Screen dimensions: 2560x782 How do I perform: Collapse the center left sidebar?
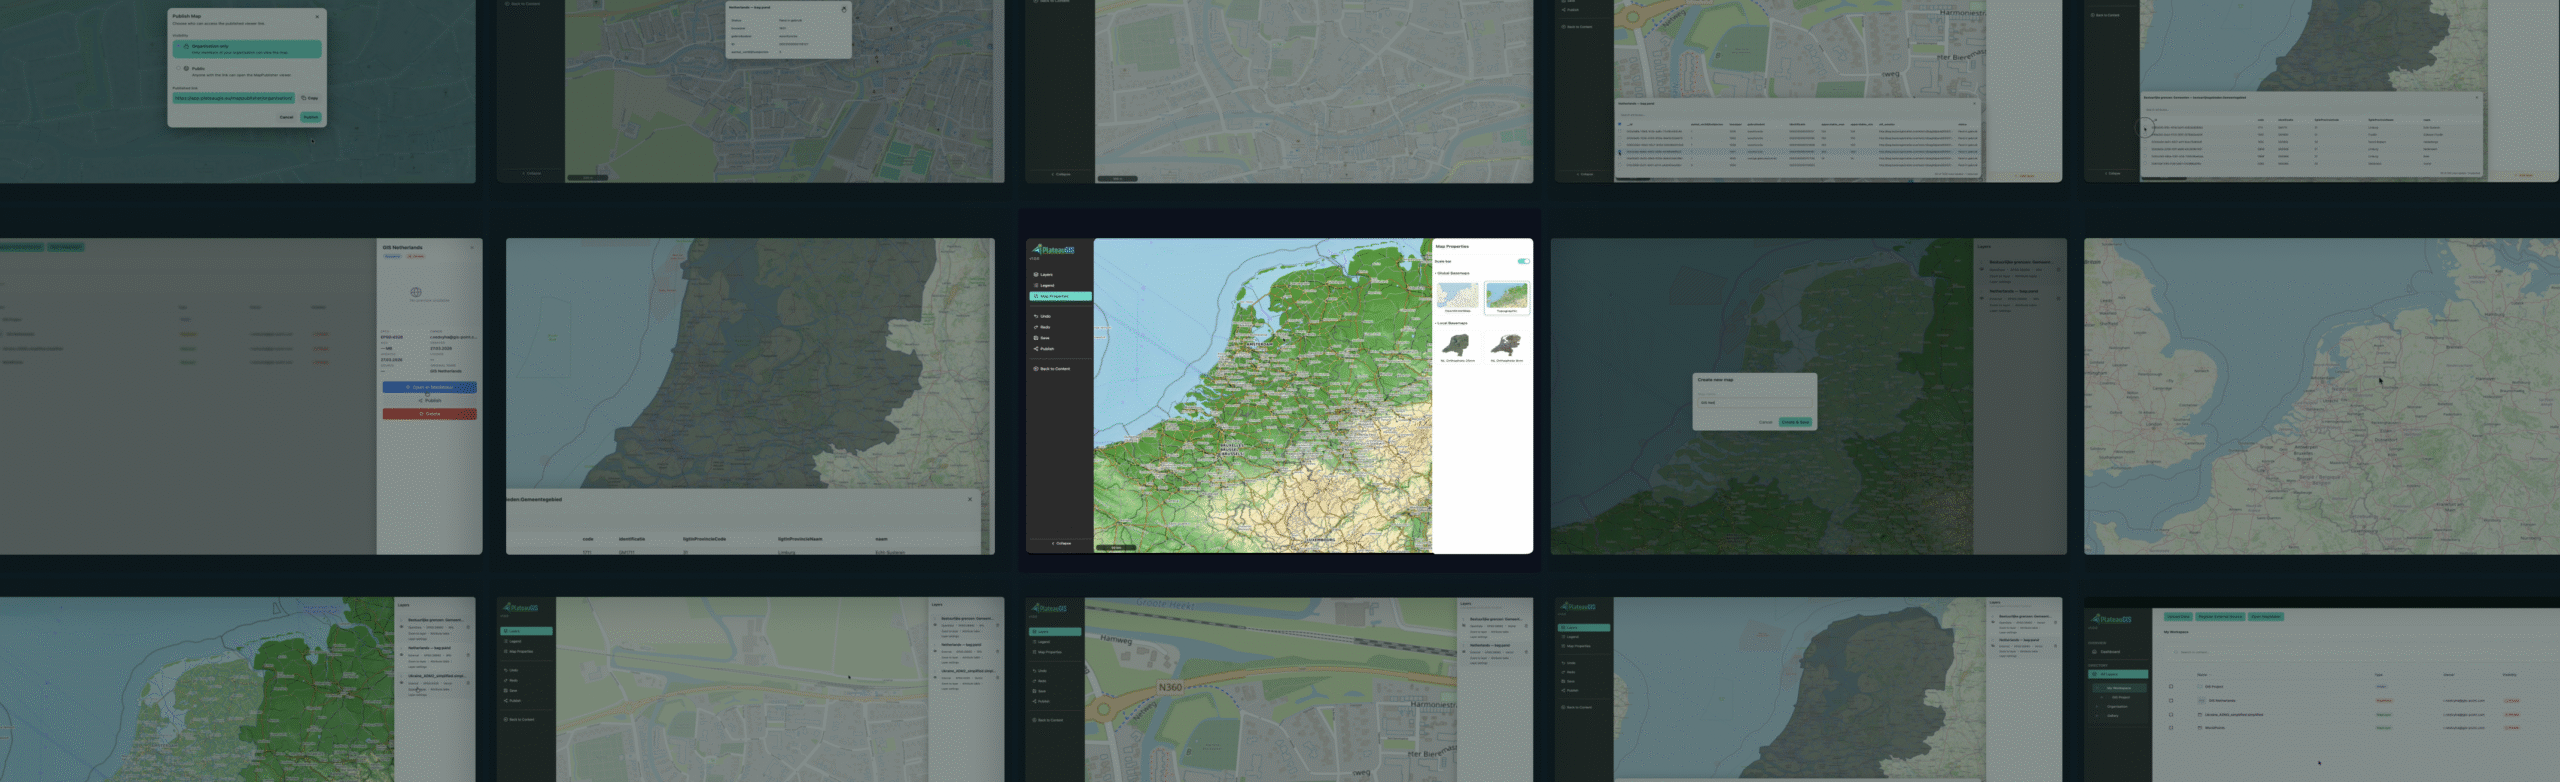coord(1060,543)
